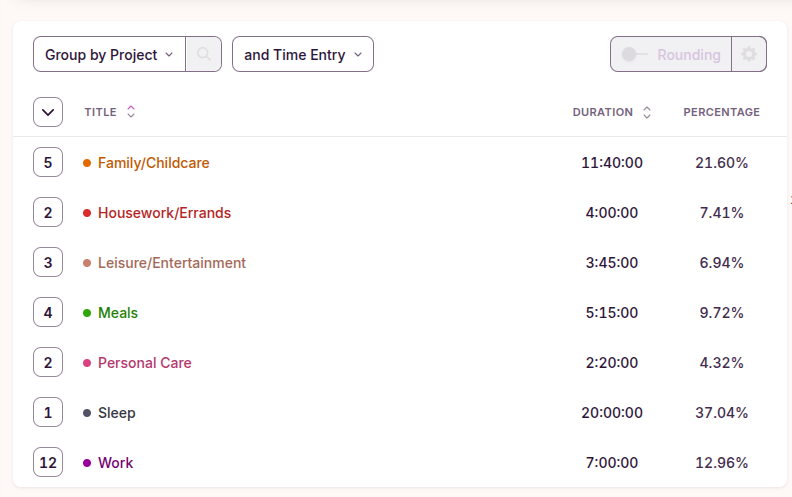Click the Duration column header
792x497 pixels.
click(x=602, y=112)
